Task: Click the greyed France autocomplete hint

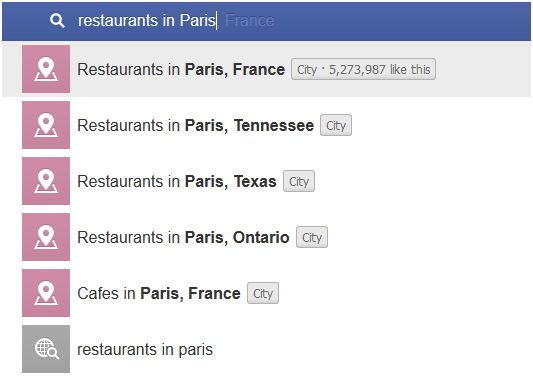Action: (250, 20)
